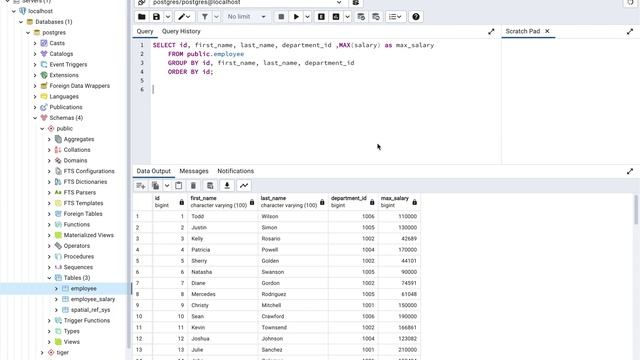Open file using the folder icon
This screenshot has height=360, width=640.
click(142, 17)
